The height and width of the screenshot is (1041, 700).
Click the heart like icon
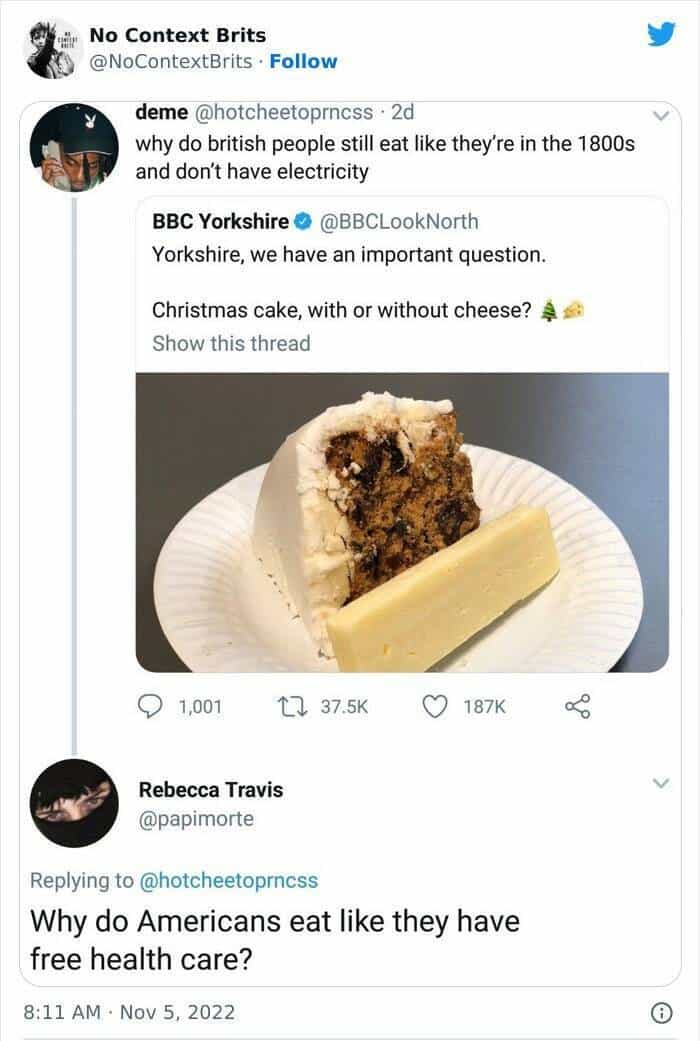click(x=434, y=707)
